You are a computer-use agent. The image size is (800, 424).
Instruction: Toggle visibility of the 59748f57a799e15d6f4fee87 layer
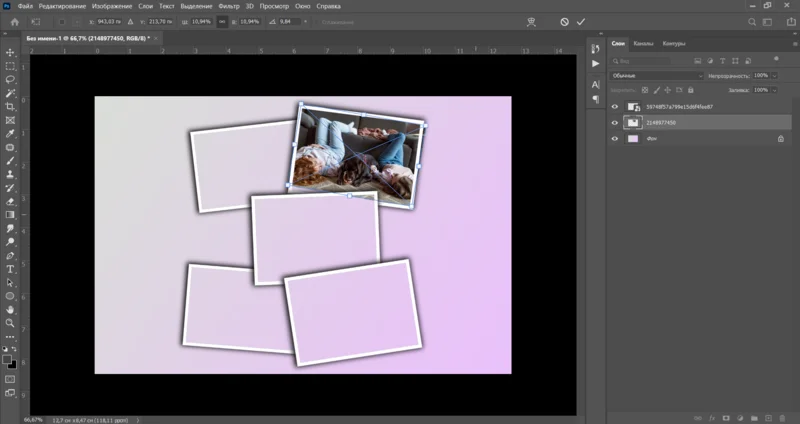(615, 106)
